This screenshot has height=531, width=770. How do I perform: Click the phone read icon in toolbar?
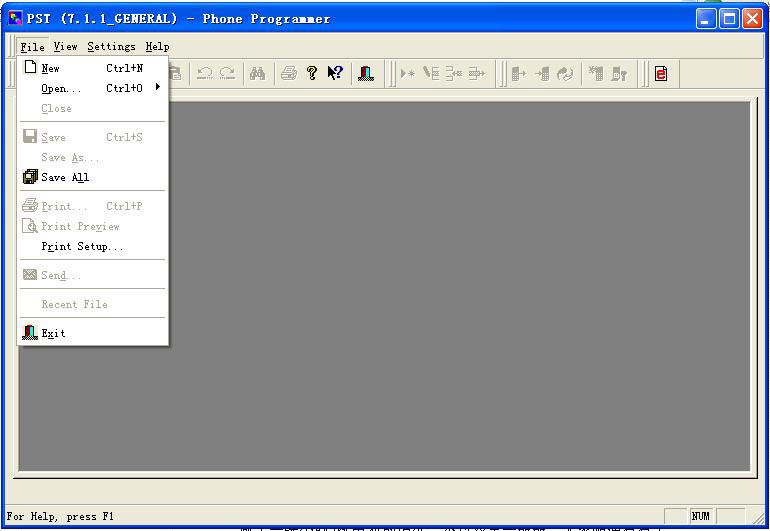518,73
